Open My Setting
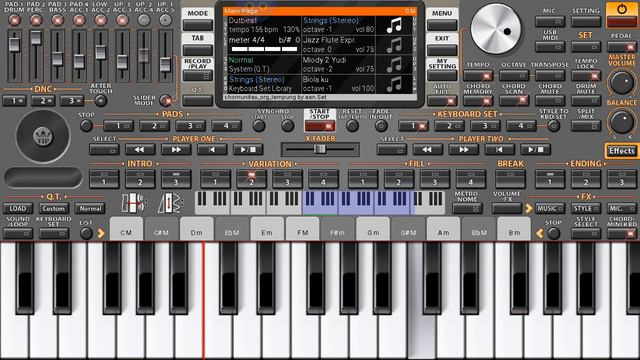 (442, 76)
